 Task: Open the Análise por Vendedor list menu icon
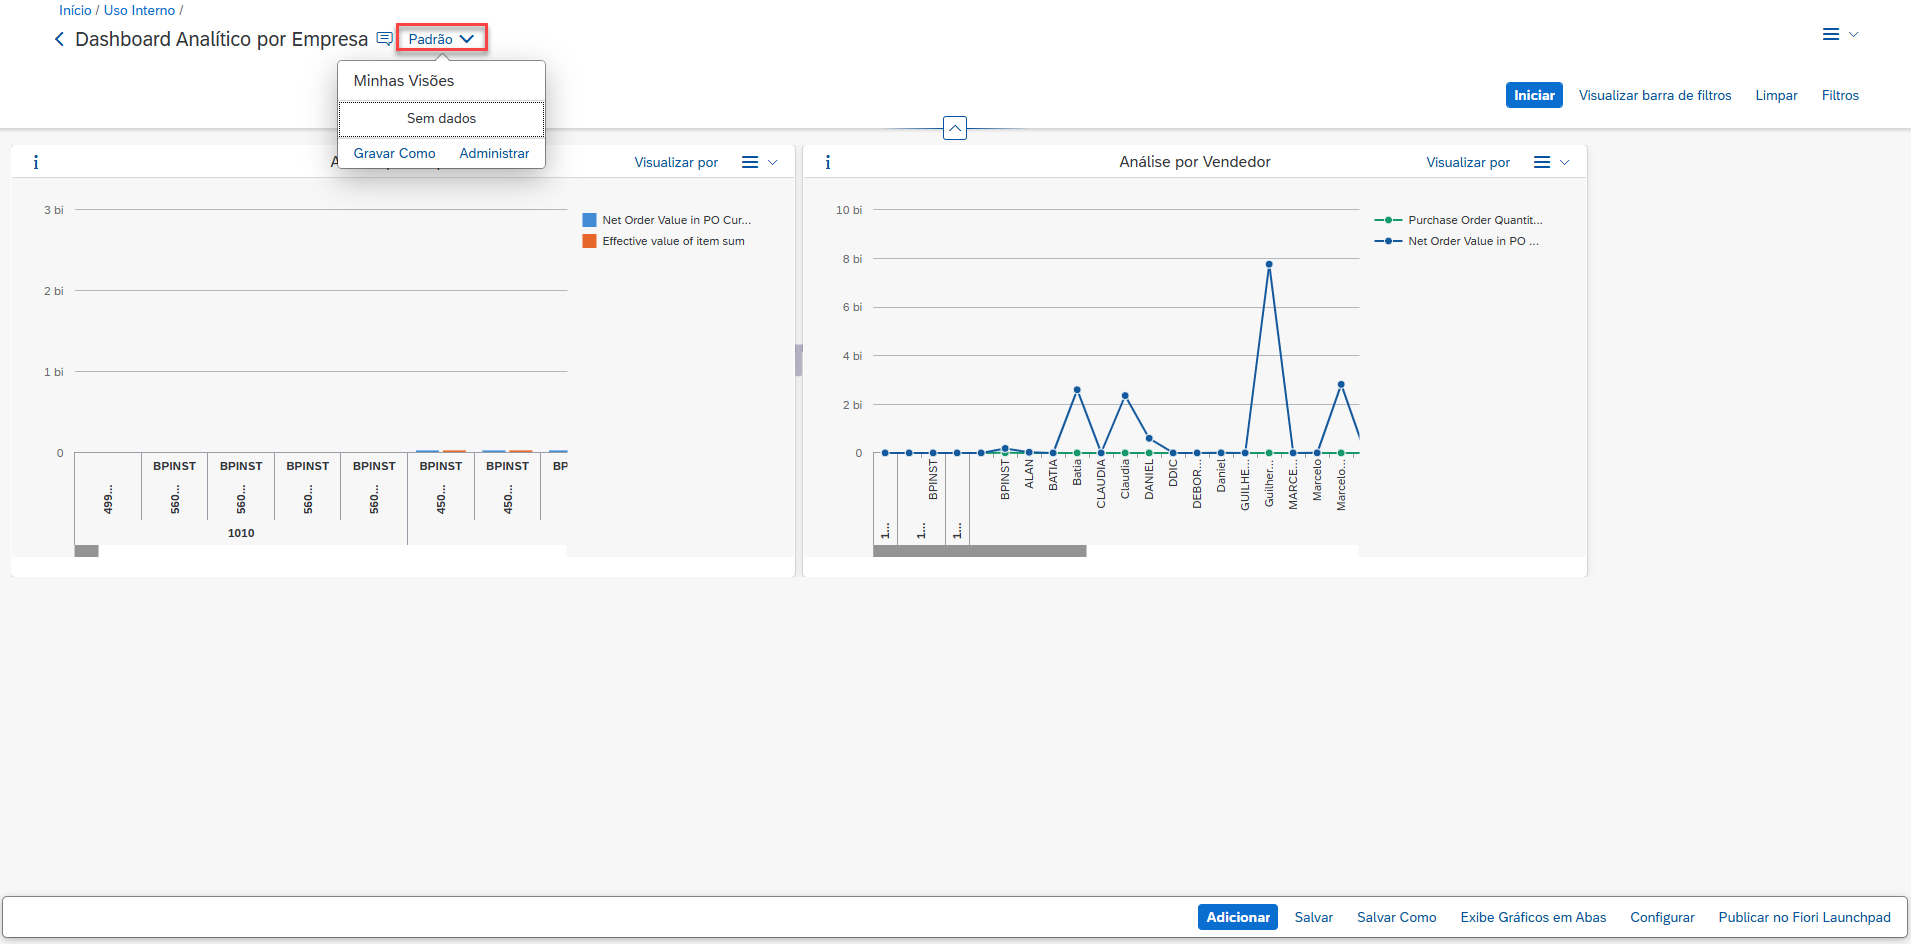click(x=1542, y=162)
